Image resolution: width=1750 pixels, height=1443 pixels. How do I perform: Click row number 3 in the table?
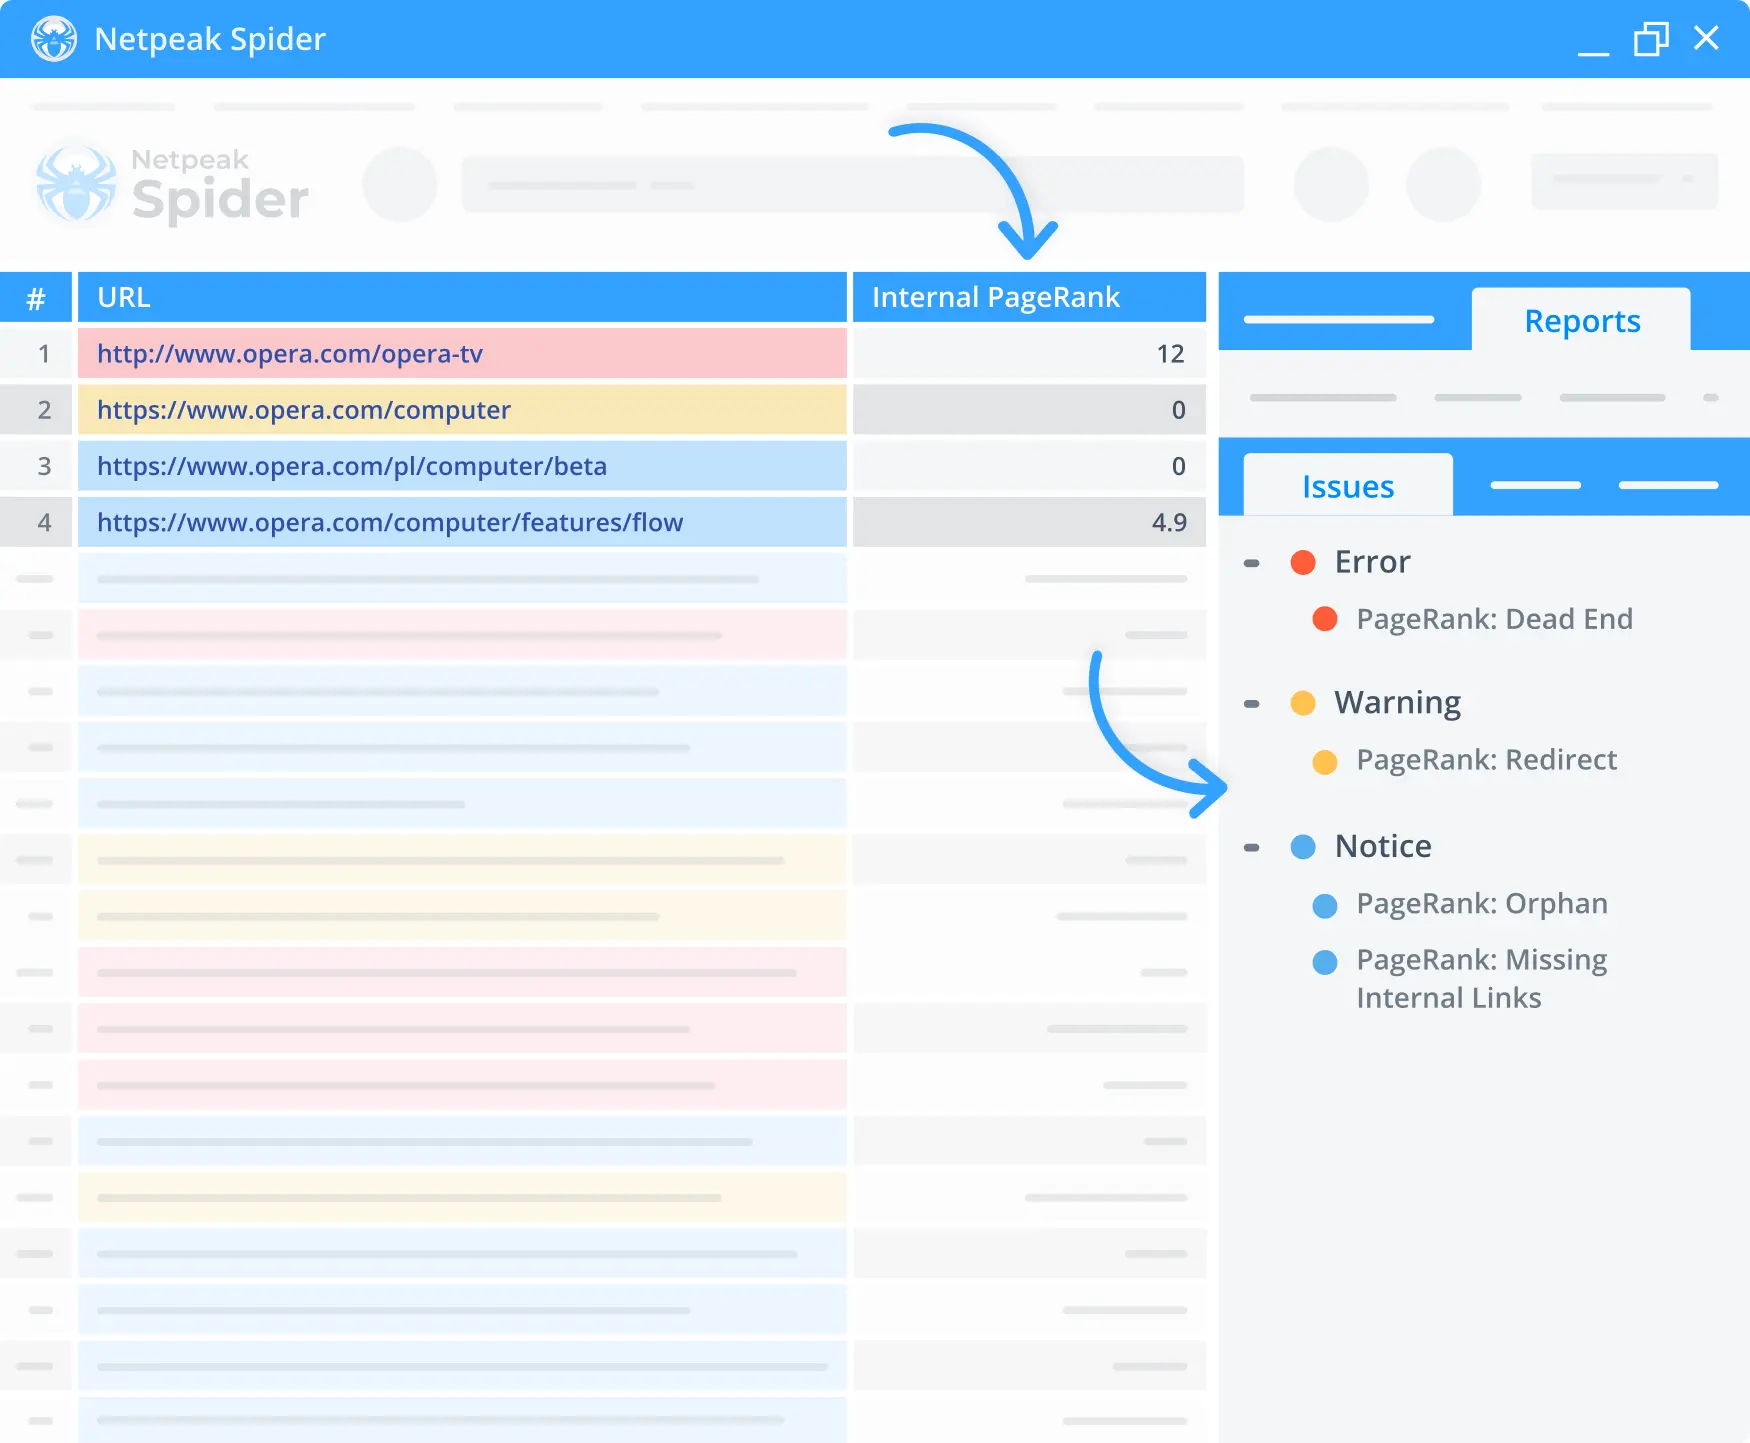(x=36, y=466)
